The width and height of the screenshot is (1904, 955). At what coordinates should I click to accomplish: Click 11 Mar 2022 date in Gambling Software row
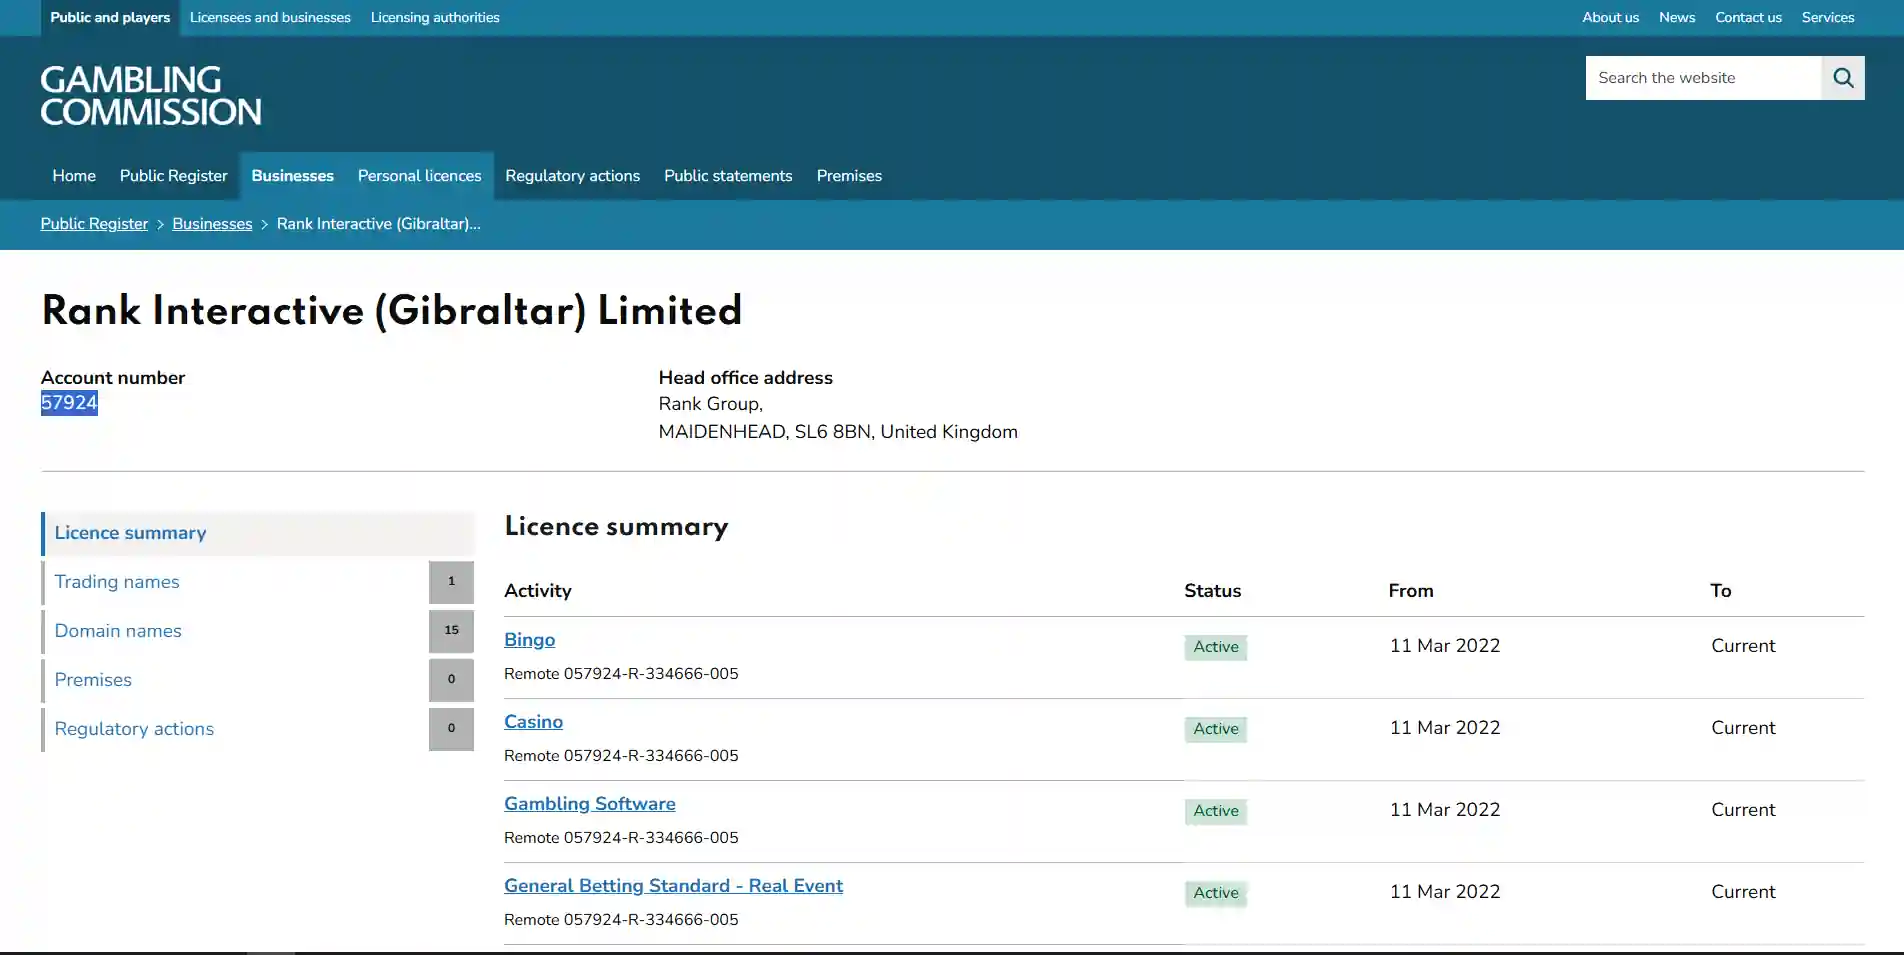click(1445, 810)
